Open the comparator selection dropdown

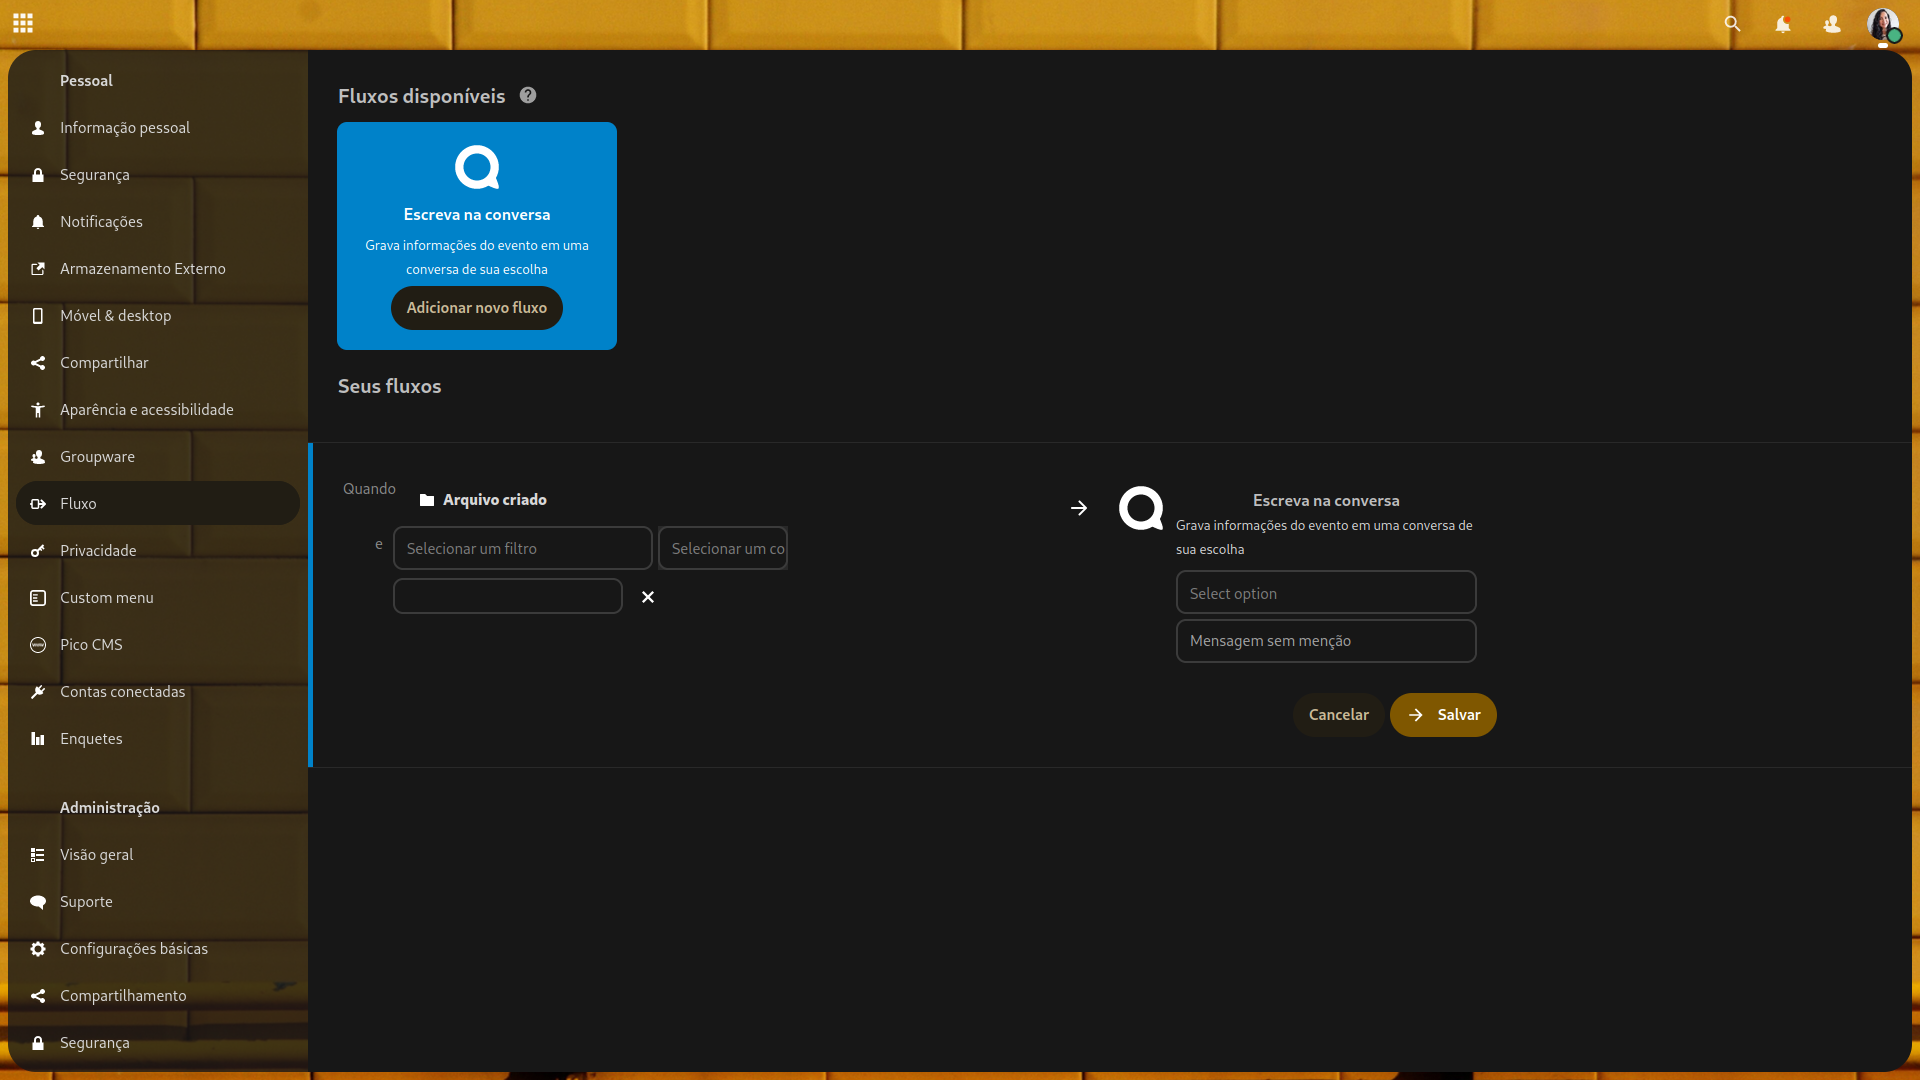(x=723, y=548)
